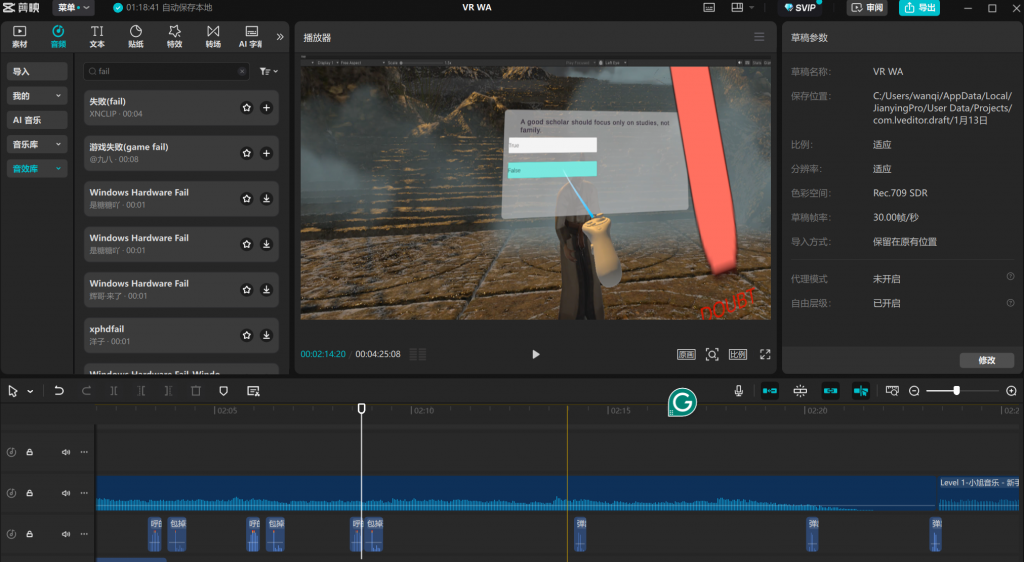Add 游戏失败(game fail) to timeline
Image resolution: width=1024 pixels, height=562 pixels.
coord(266,153)
